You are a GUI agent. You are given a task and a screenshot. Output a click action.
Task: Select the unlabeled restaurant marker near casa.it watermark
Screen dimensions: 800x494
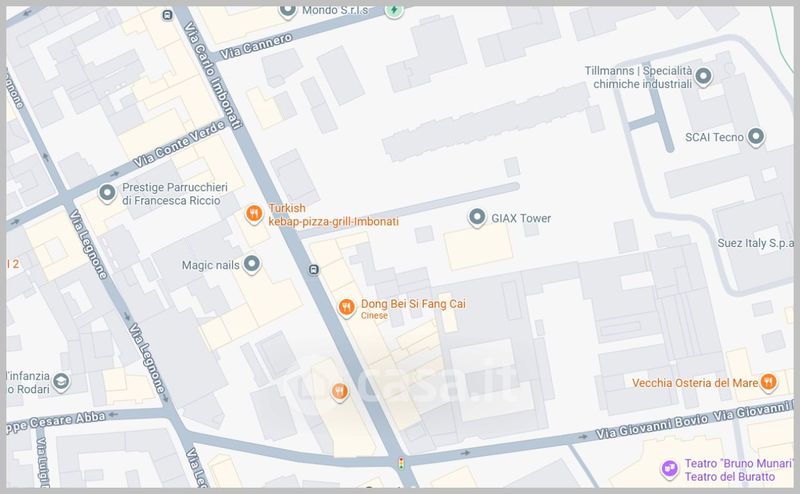pyautogui.click(x=340, y=392)
